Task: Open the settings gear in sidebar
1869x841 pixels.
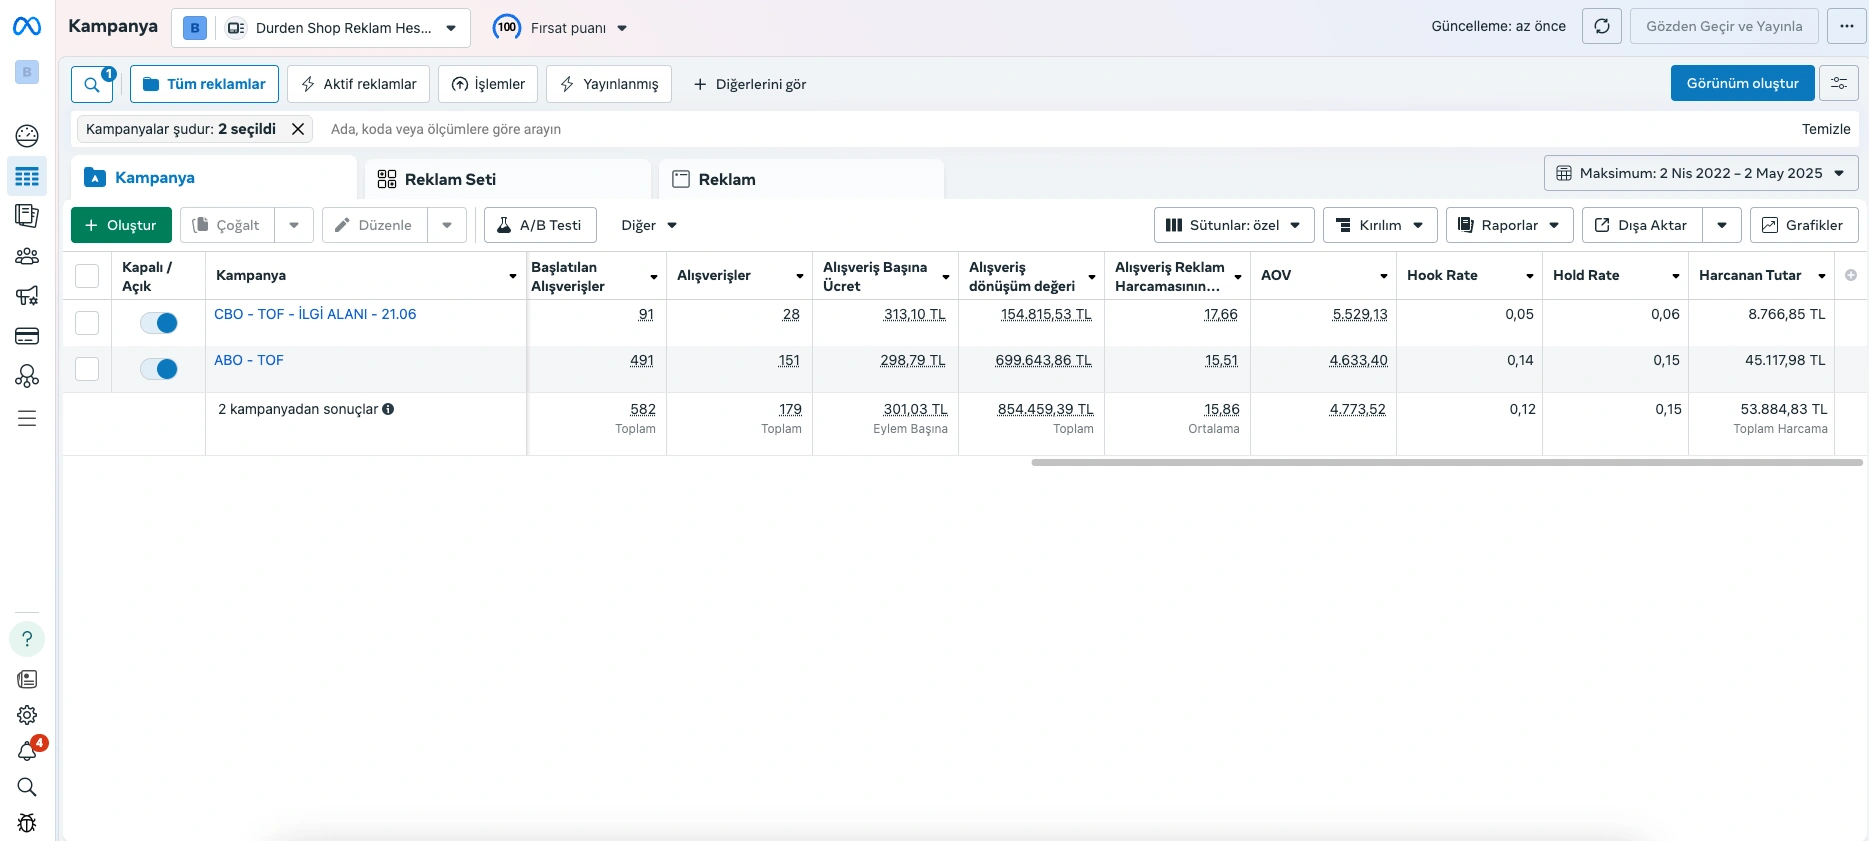Action: (27, 715)
